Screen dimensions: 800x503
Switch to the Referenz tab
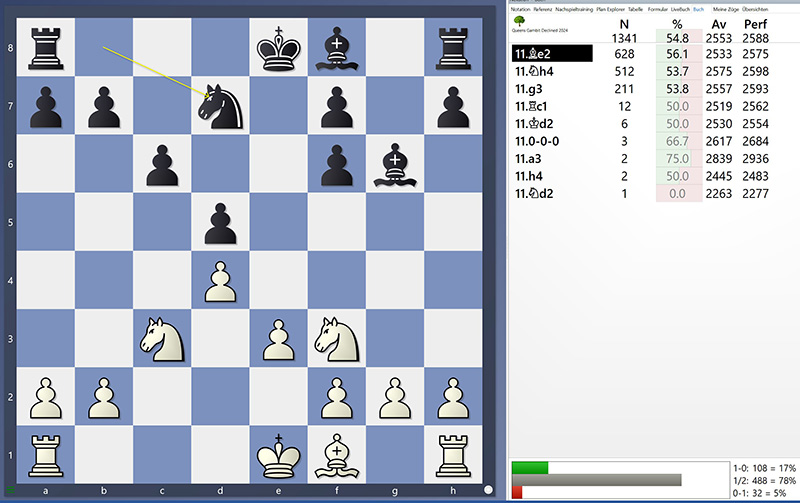(x=543, y=8)
